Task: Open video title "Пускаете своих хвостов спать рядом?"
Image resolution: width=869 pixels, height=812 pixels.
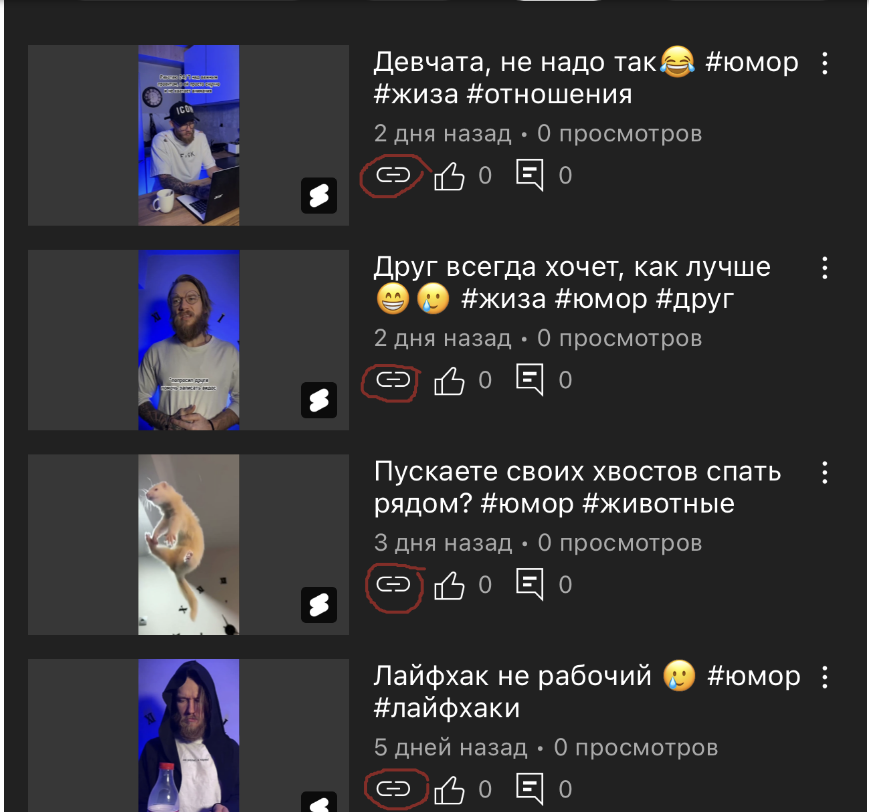Action: click(x=577, y=487)
